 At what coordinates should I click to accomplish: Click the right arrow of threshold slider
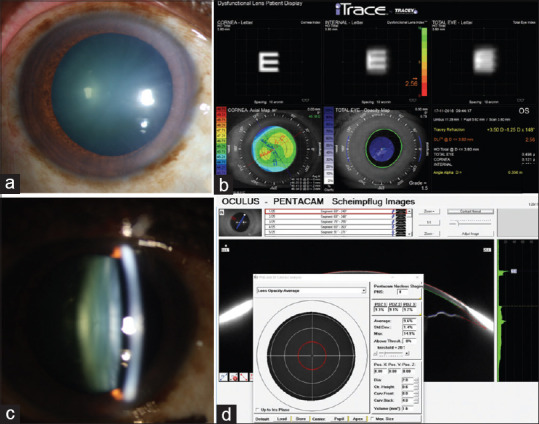point(407,354)
